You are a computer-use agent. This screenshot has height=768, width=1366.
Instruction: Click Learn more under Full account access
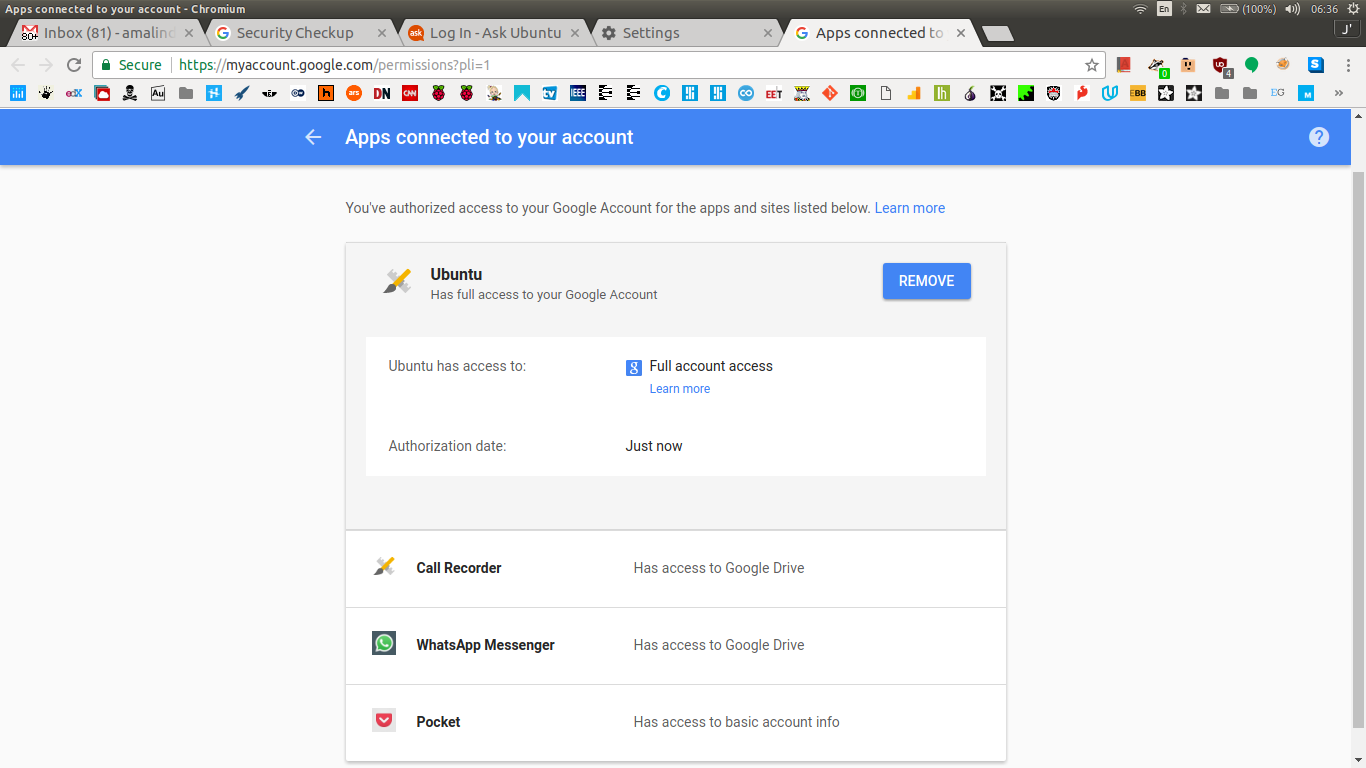pos(679,389)
